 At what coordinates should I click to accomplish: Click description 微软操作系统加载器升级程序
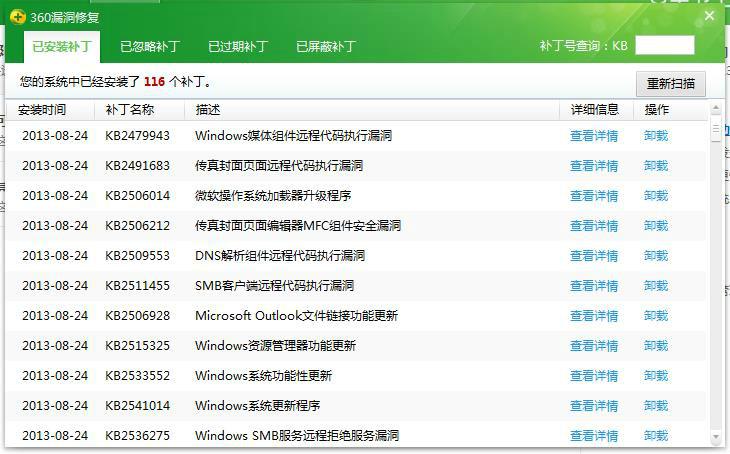pyautogui.click(x=273, y=196)
